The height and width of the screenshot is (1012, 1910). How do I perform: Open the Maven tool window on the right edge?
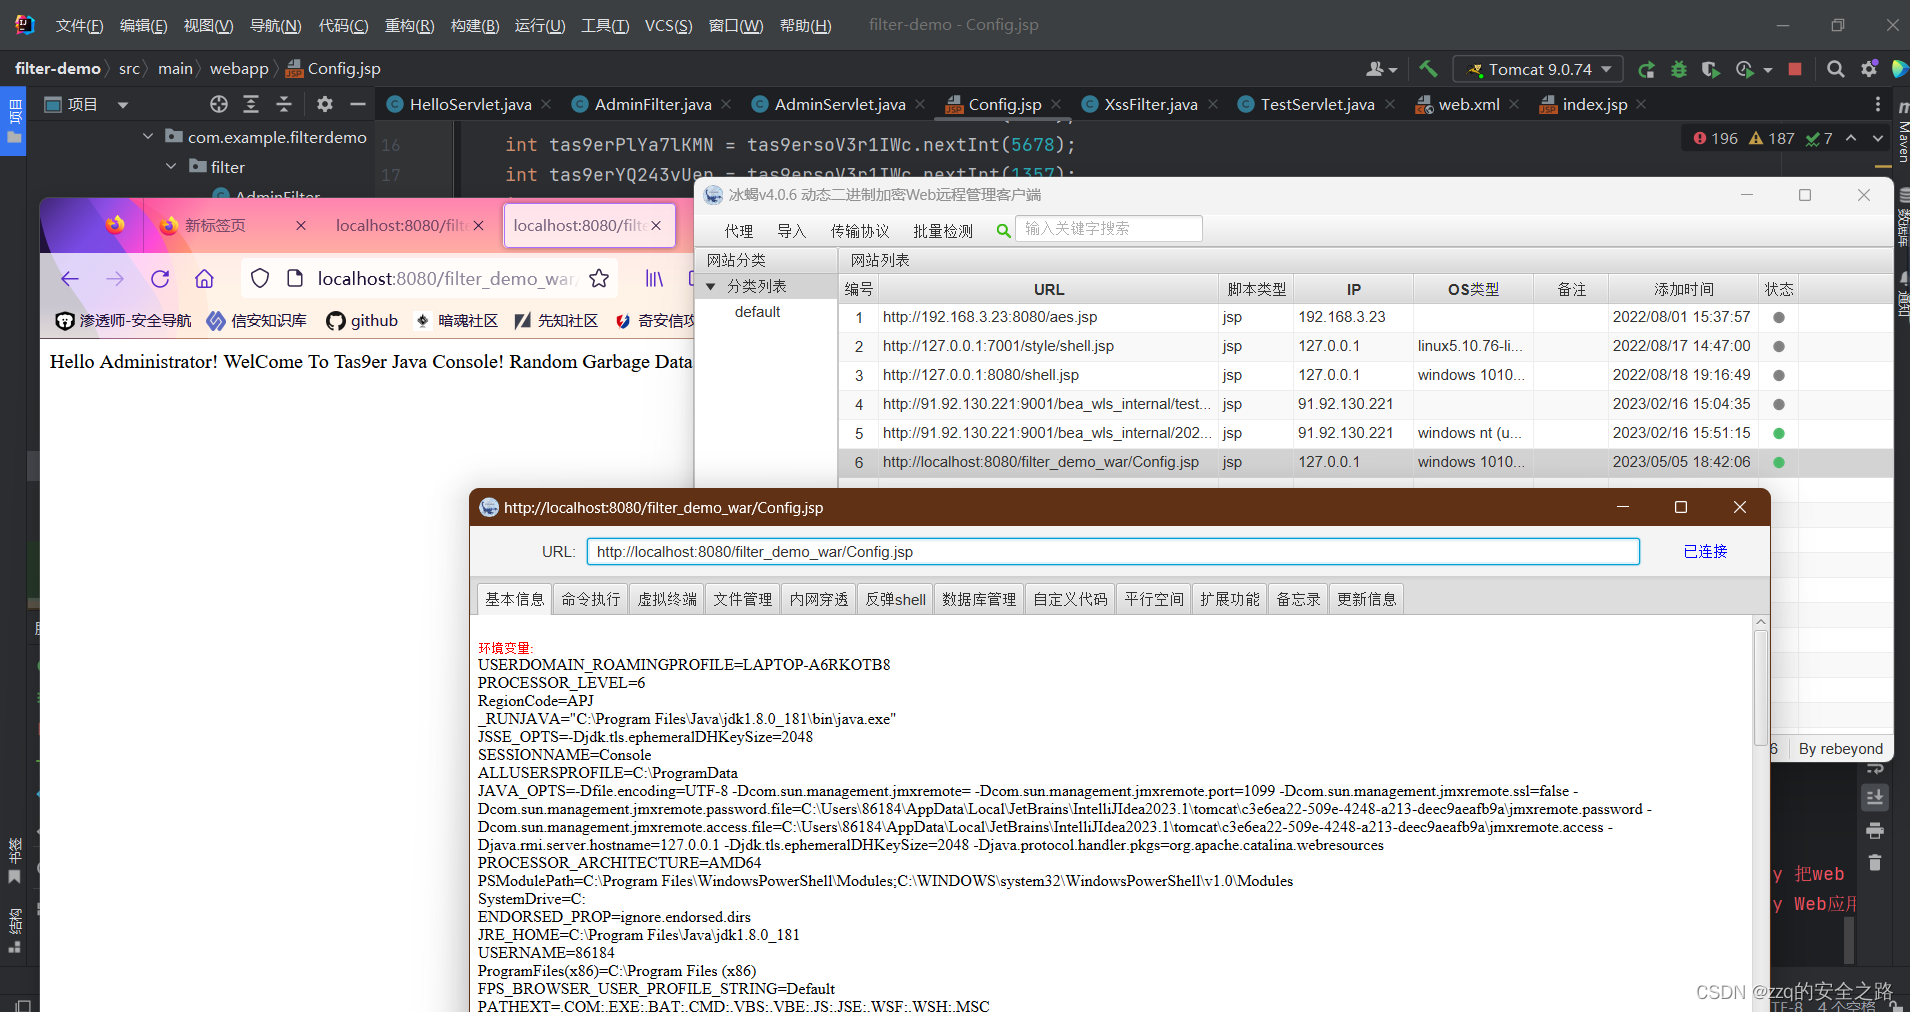pos(1902,132)
